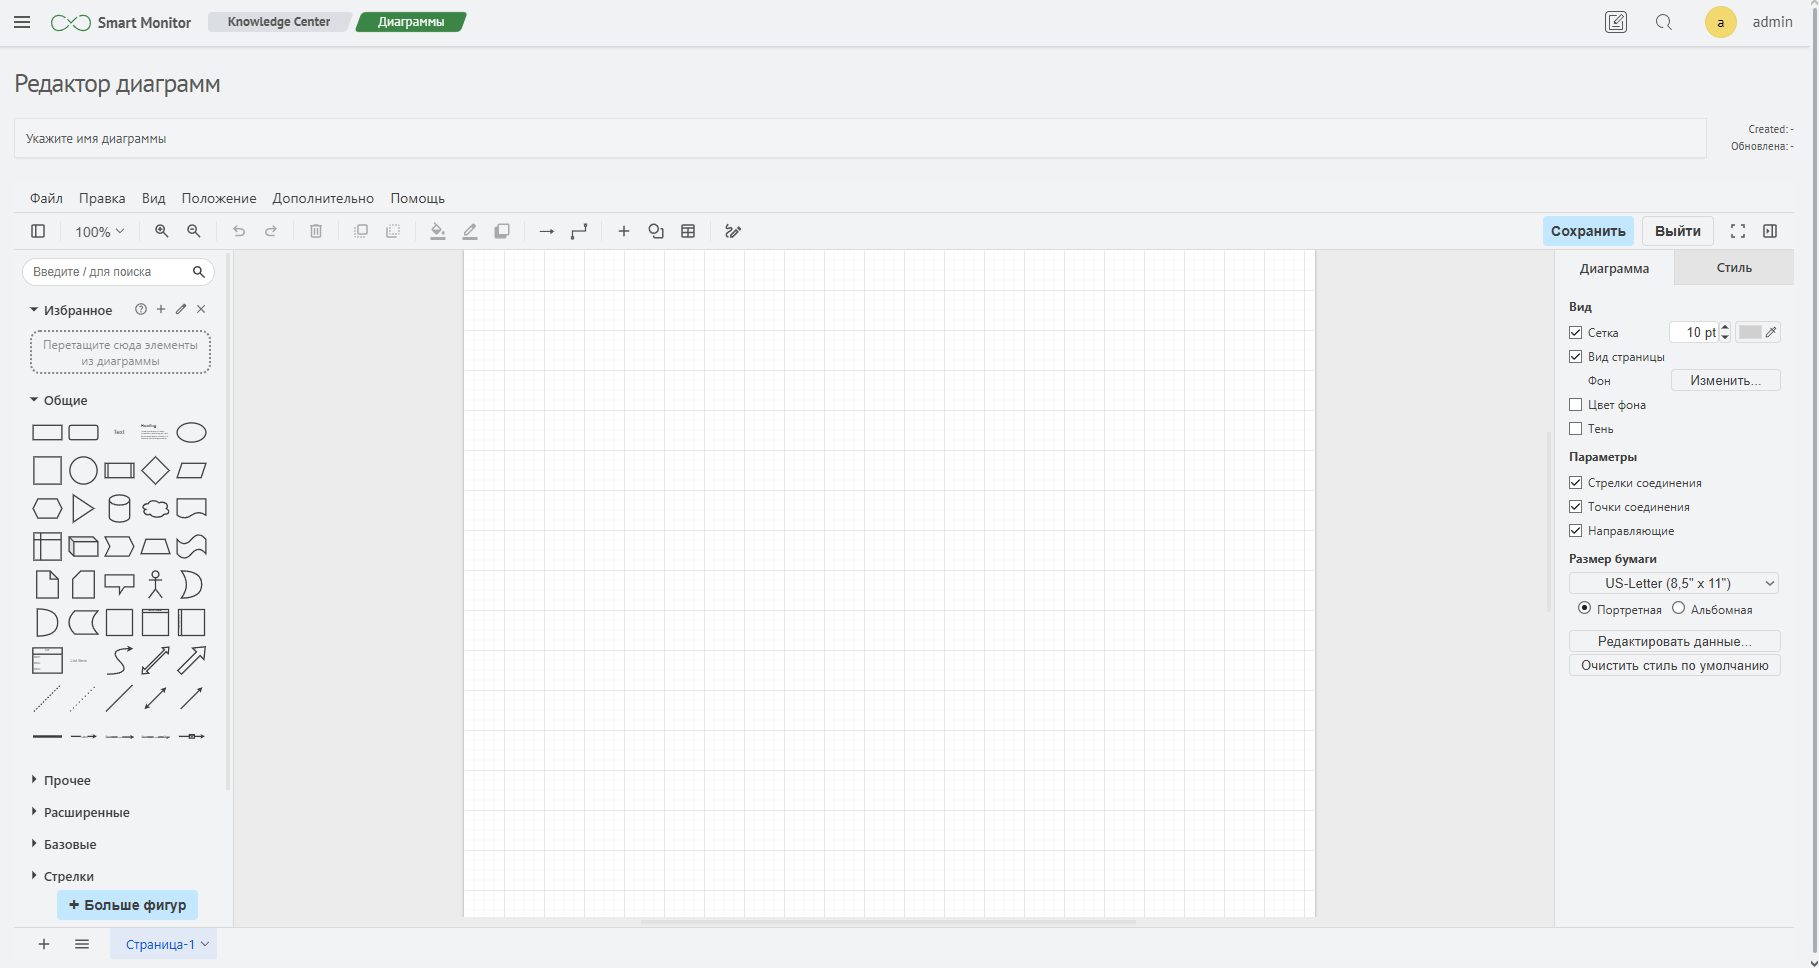Open the 100% zoom level dropdown
The width and height of the screenshot is (1819, 968).
pos(99,232)
